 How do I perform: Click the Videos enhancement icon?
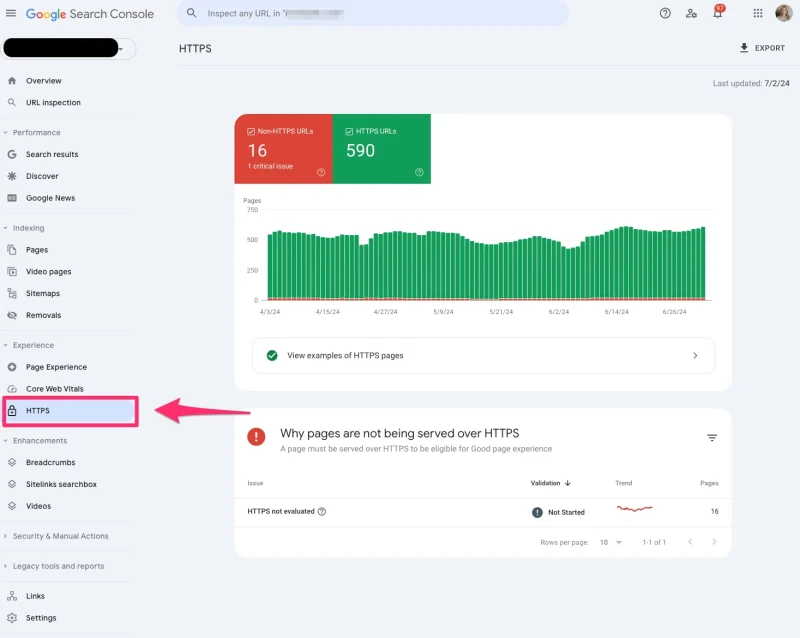pos(12,506)
